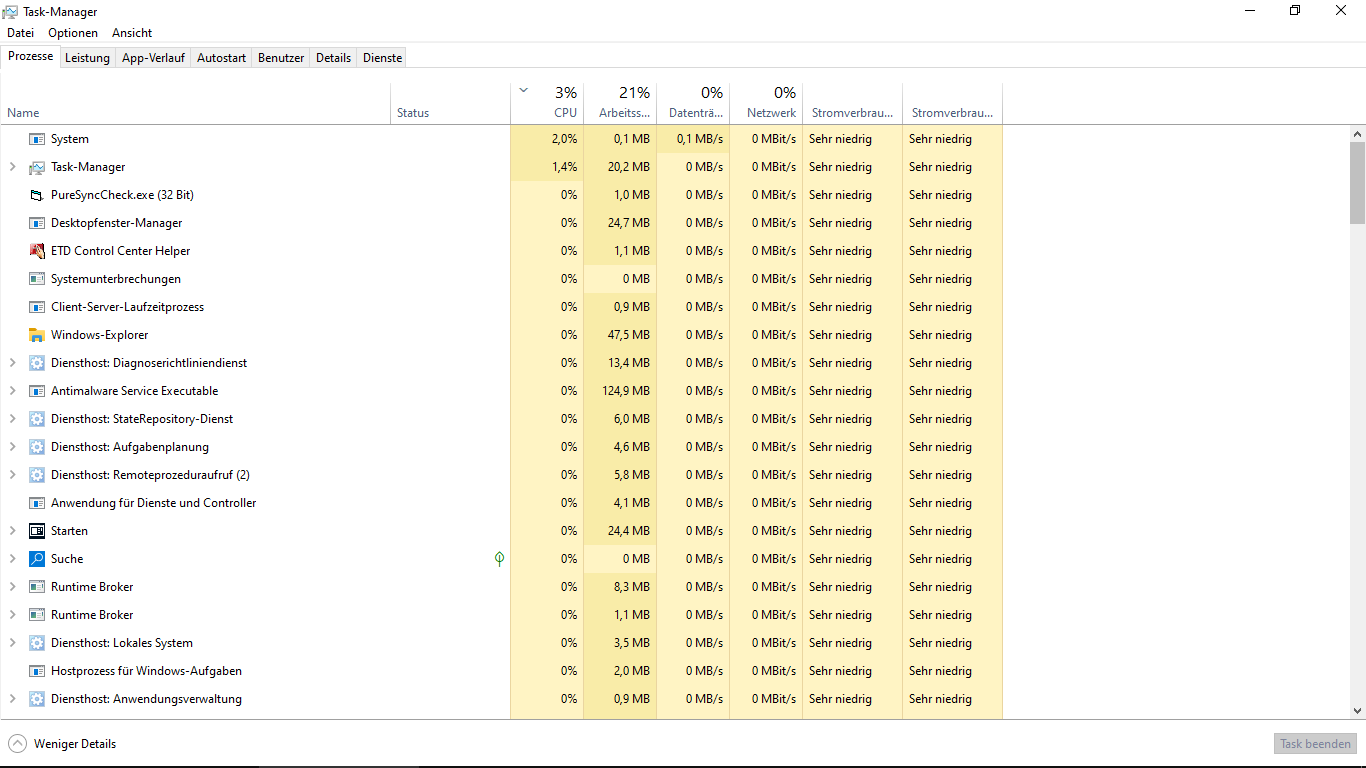Click the scroll up arrow of process list
1366x768 pixels.
(1357, 134)
